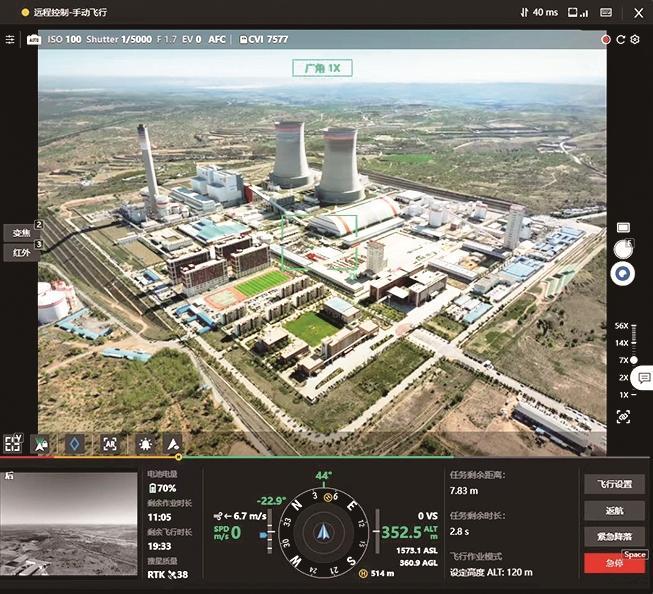Click the camera mode icon beside ISO
Viewport: 653px width, 594px height.
33,39
